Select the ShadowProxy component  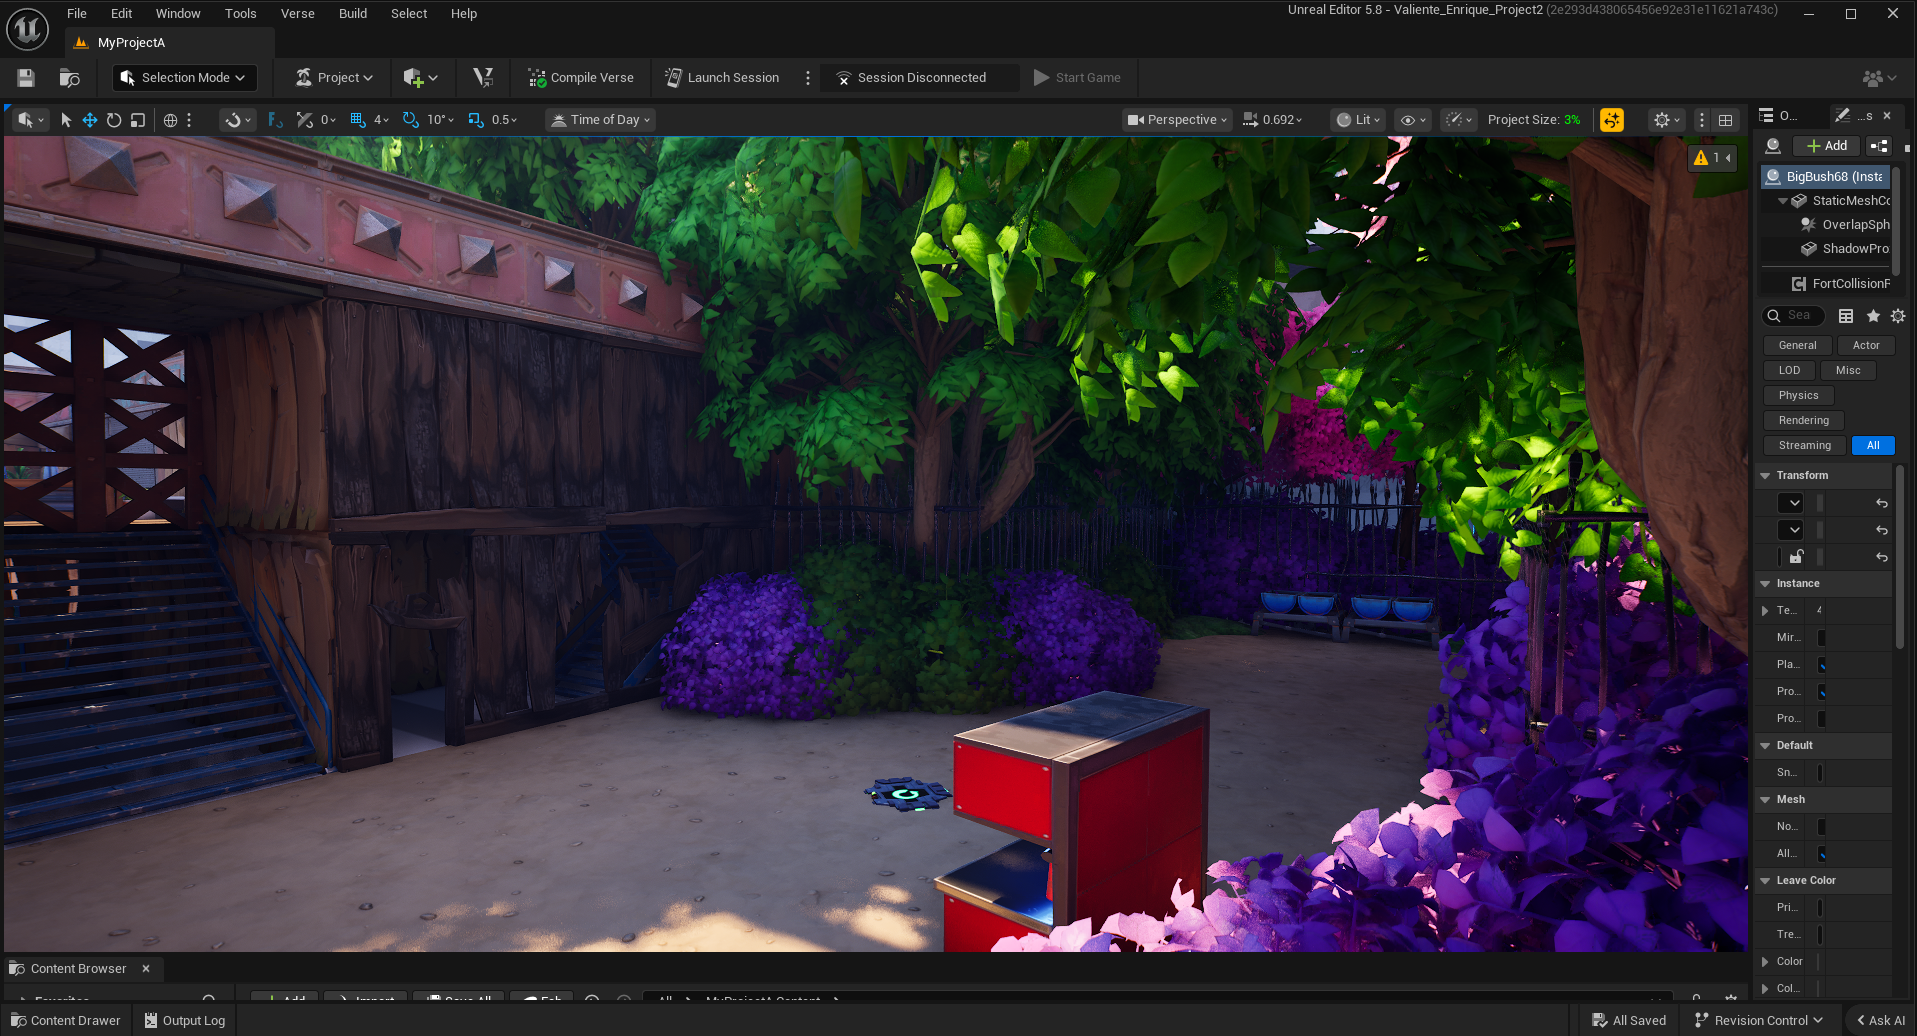coord(1845,249)
